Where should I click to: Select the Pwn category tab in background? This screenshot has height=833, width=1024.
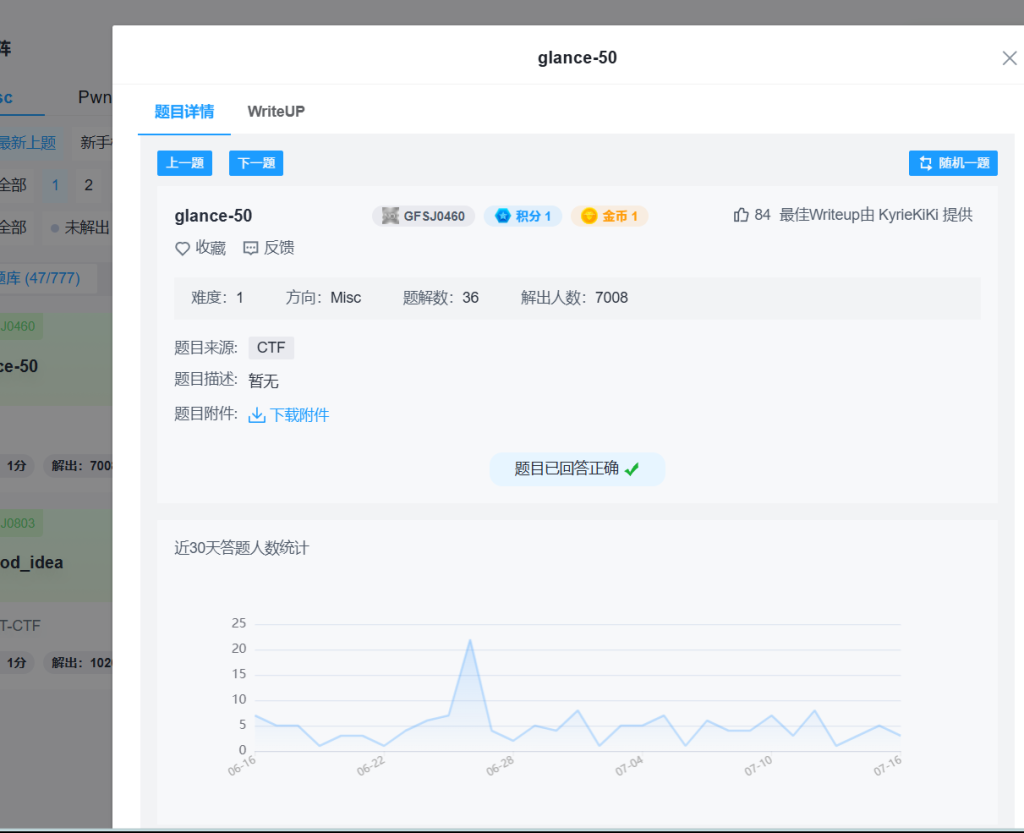95,98
